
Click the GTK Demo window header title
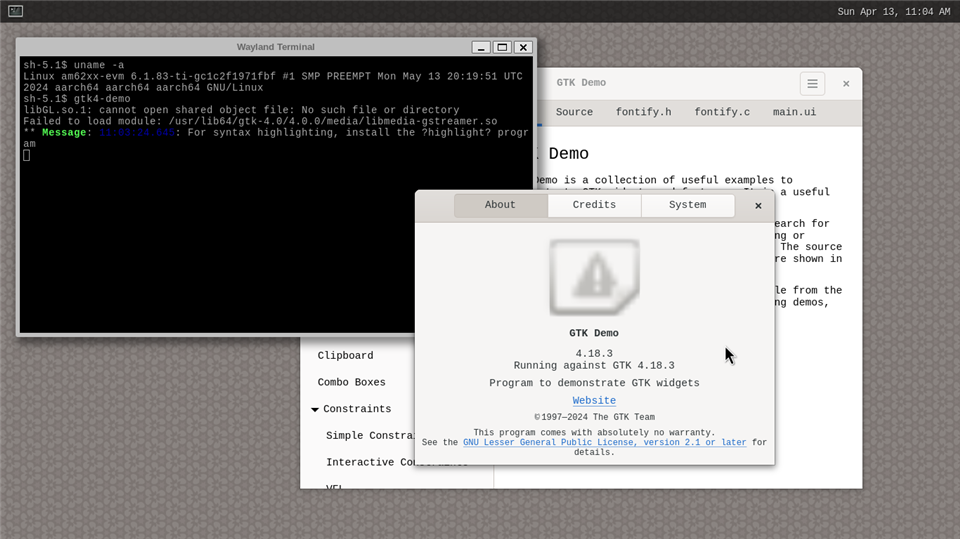pyautogui.click(x=581, y=83)
